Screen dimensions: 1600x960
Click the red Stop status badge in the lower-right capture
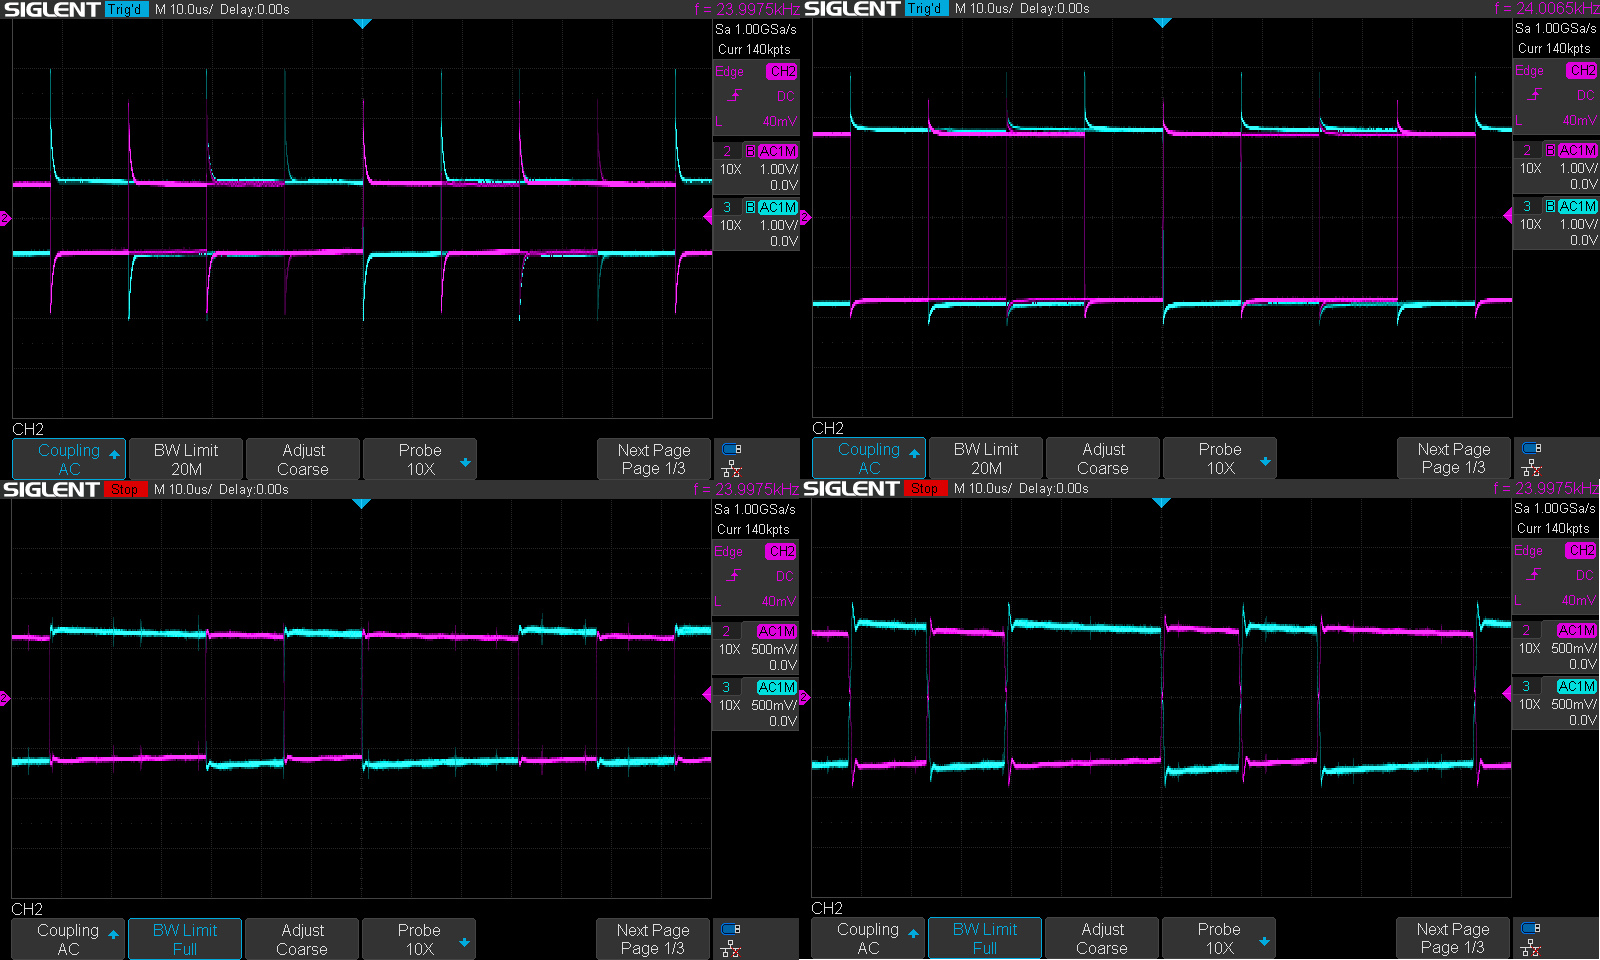(925, 488)
